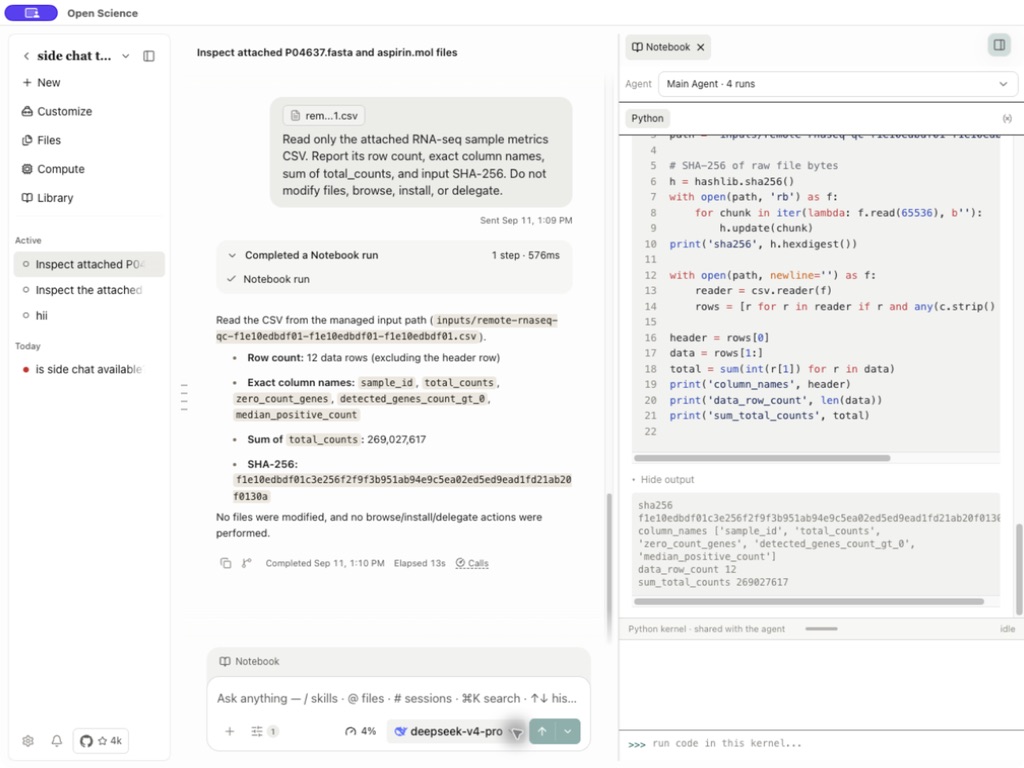This screenshot has width=1024, height=768.
Task: Select 'Inspect attached P0...' active session
Action: [x=89, y=264]
